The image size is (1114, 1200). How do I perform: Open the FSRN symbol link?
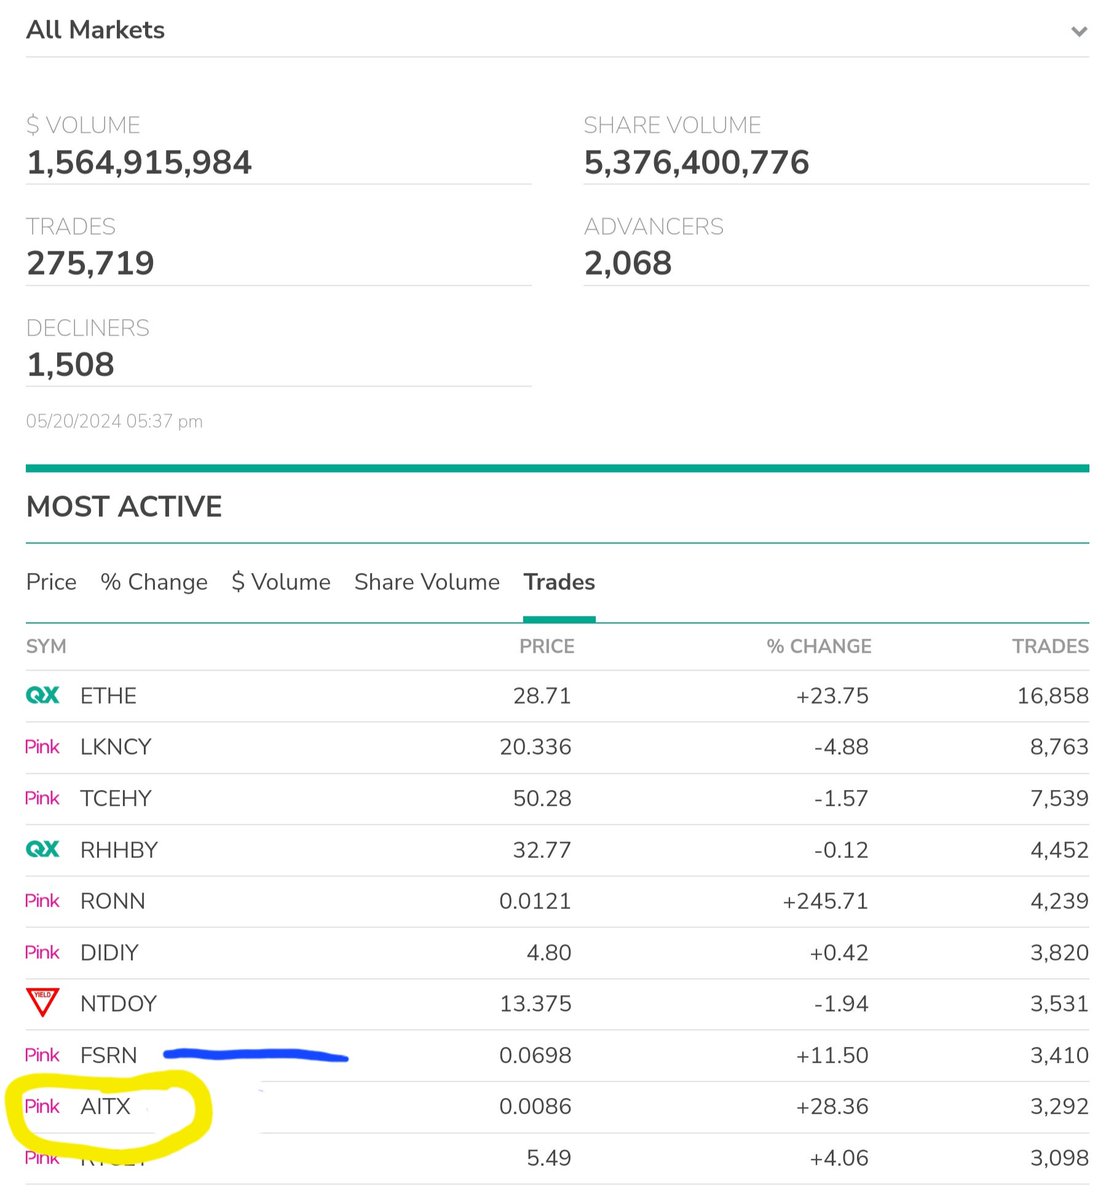coord(108,1055)
